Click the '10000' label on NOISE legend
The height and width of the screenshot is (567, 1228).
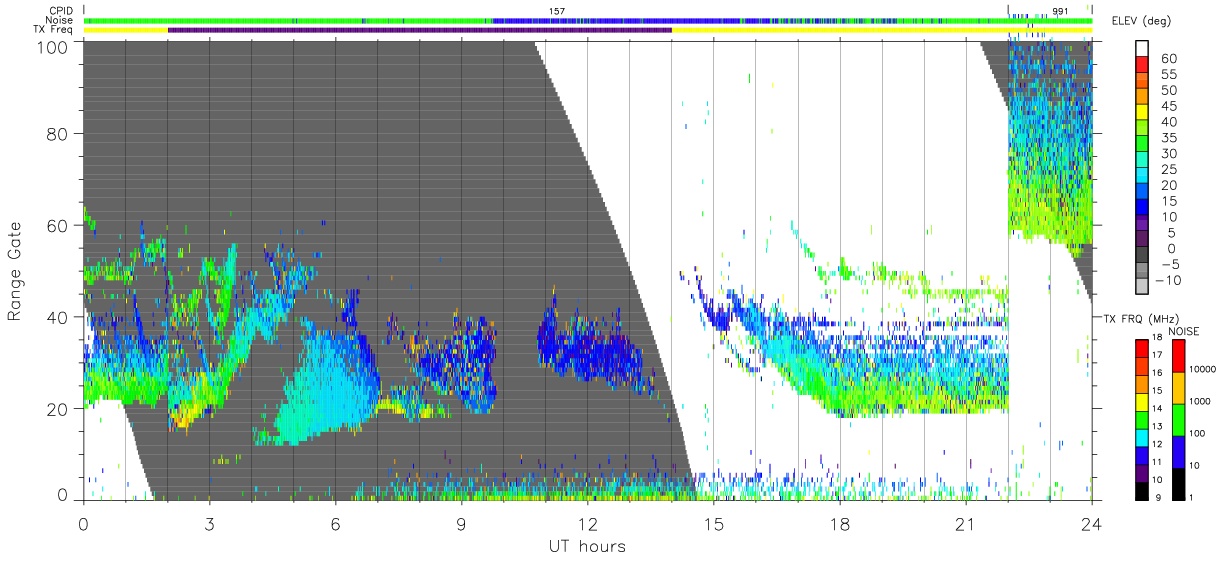click(1203, 369)
